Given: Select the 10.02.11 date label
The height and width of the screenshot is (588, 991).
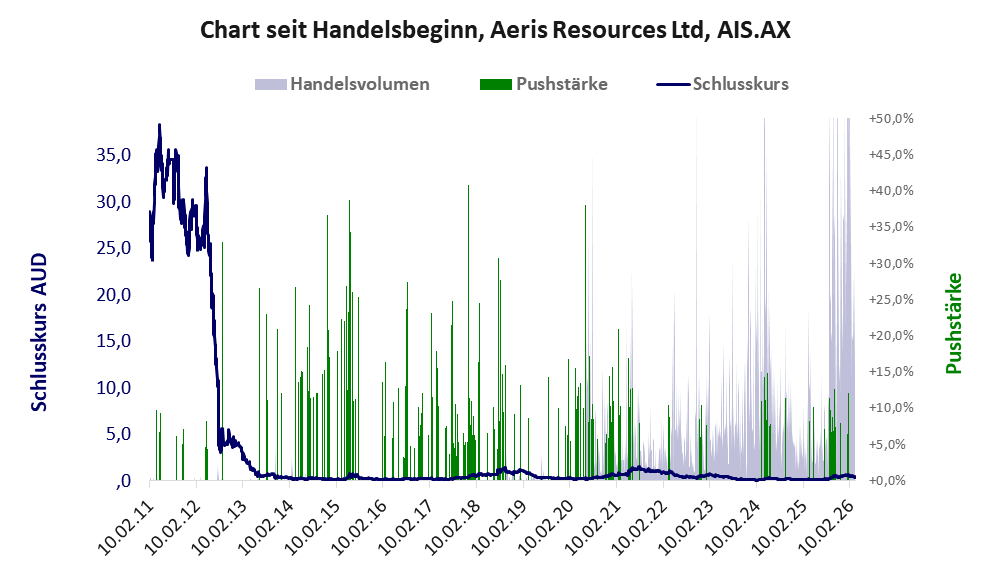Looking at the screenshot, I should tap(130, 522).
